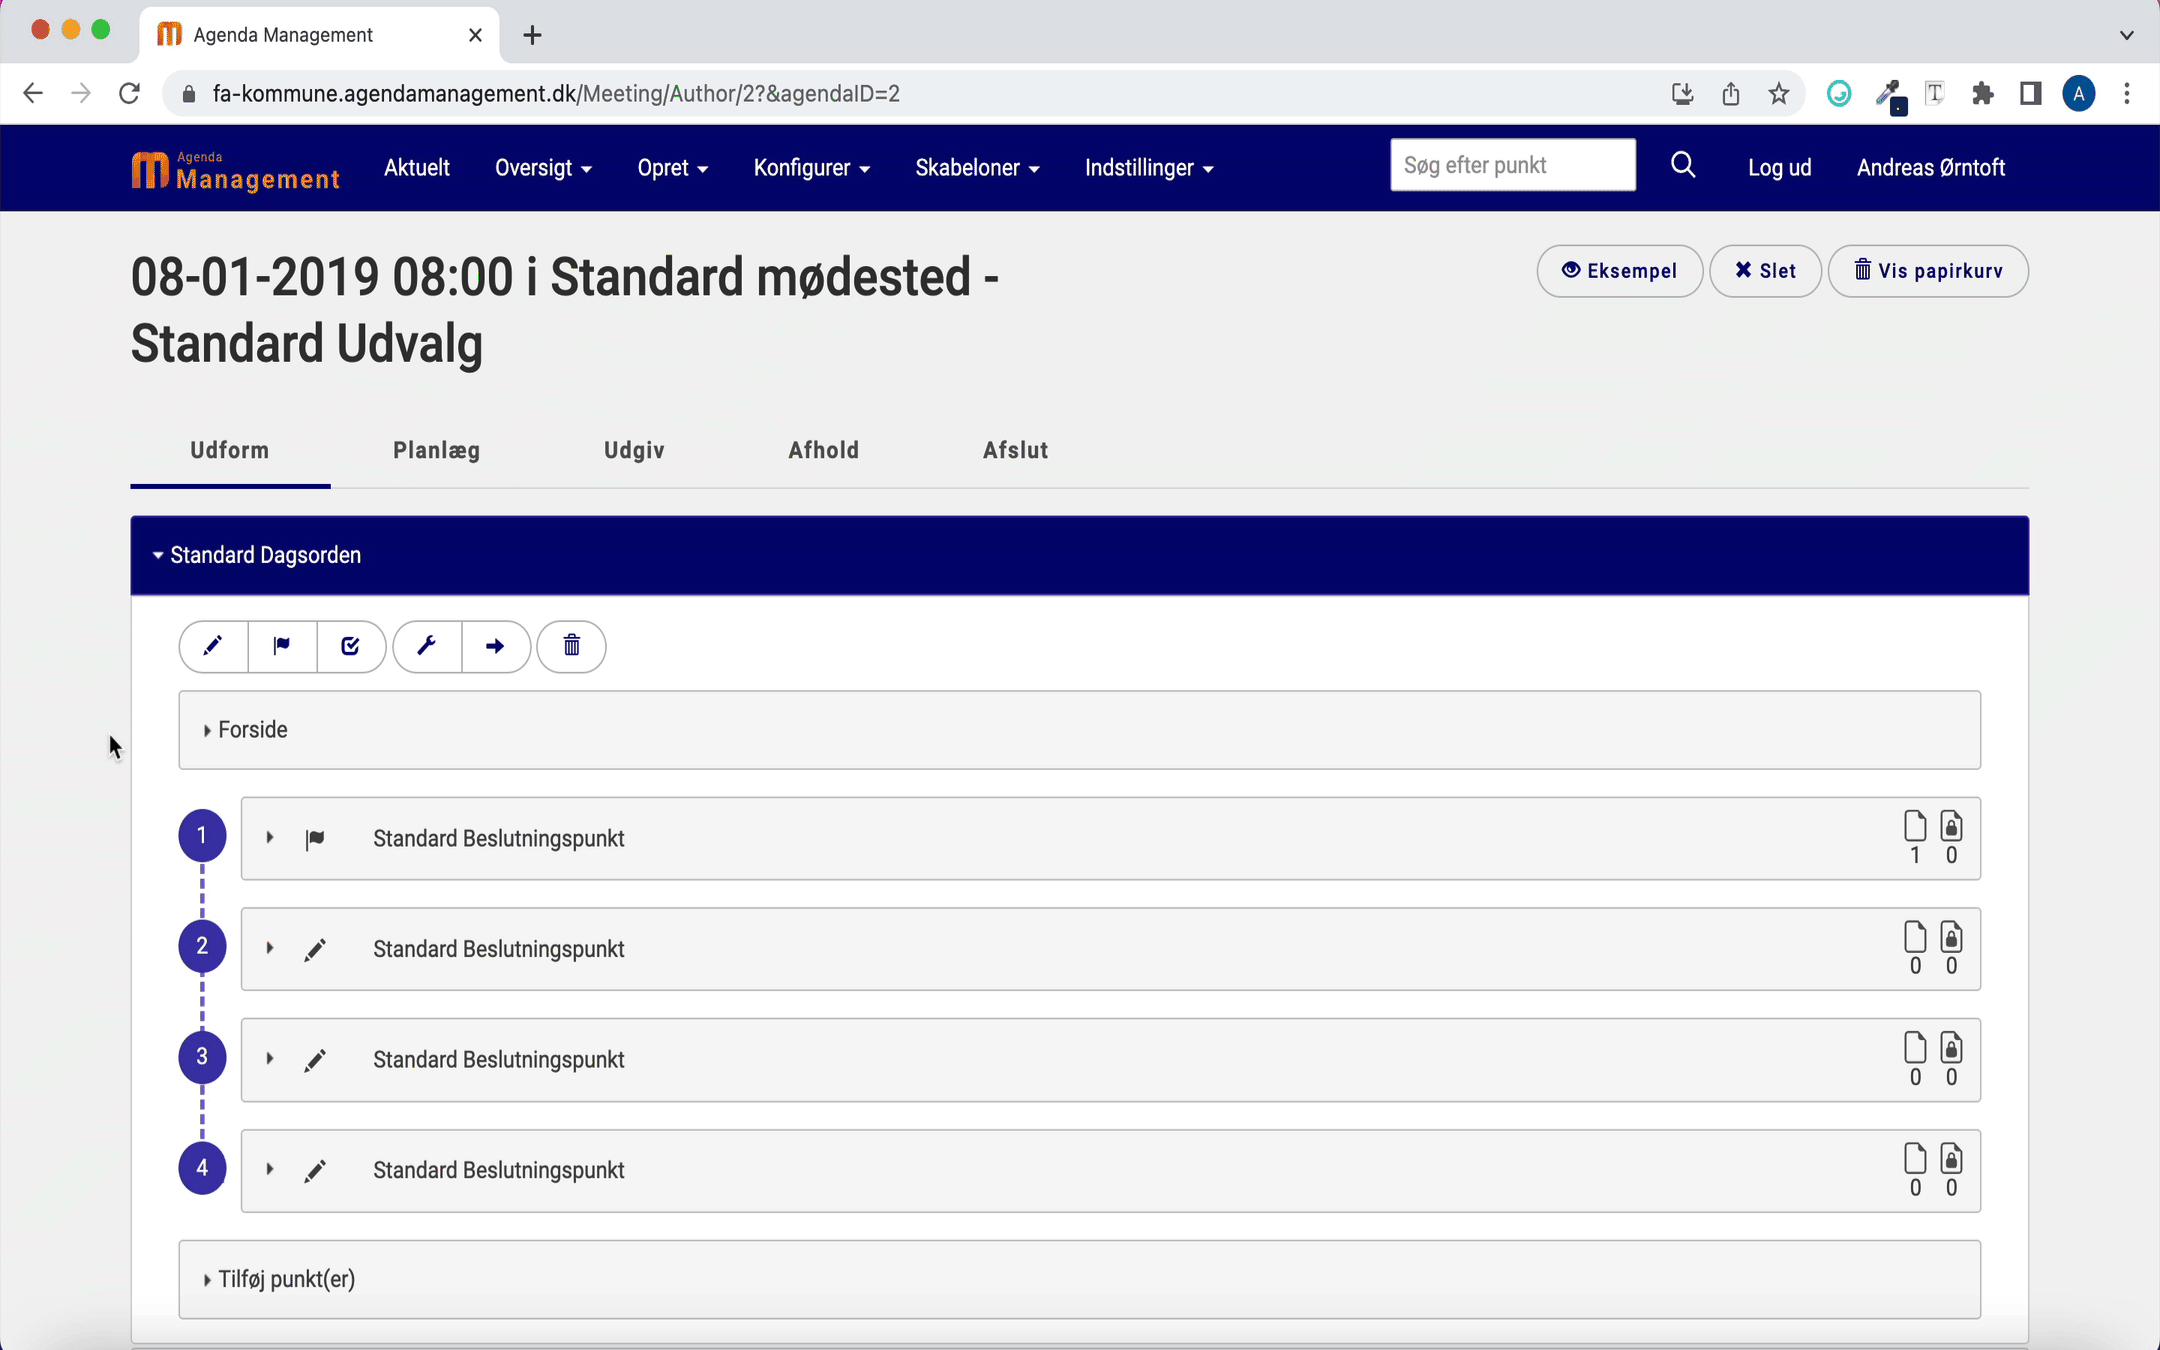Click the document icon on item 2
This screenshot has width=2160, height=1350.
tap(1914, 938)
